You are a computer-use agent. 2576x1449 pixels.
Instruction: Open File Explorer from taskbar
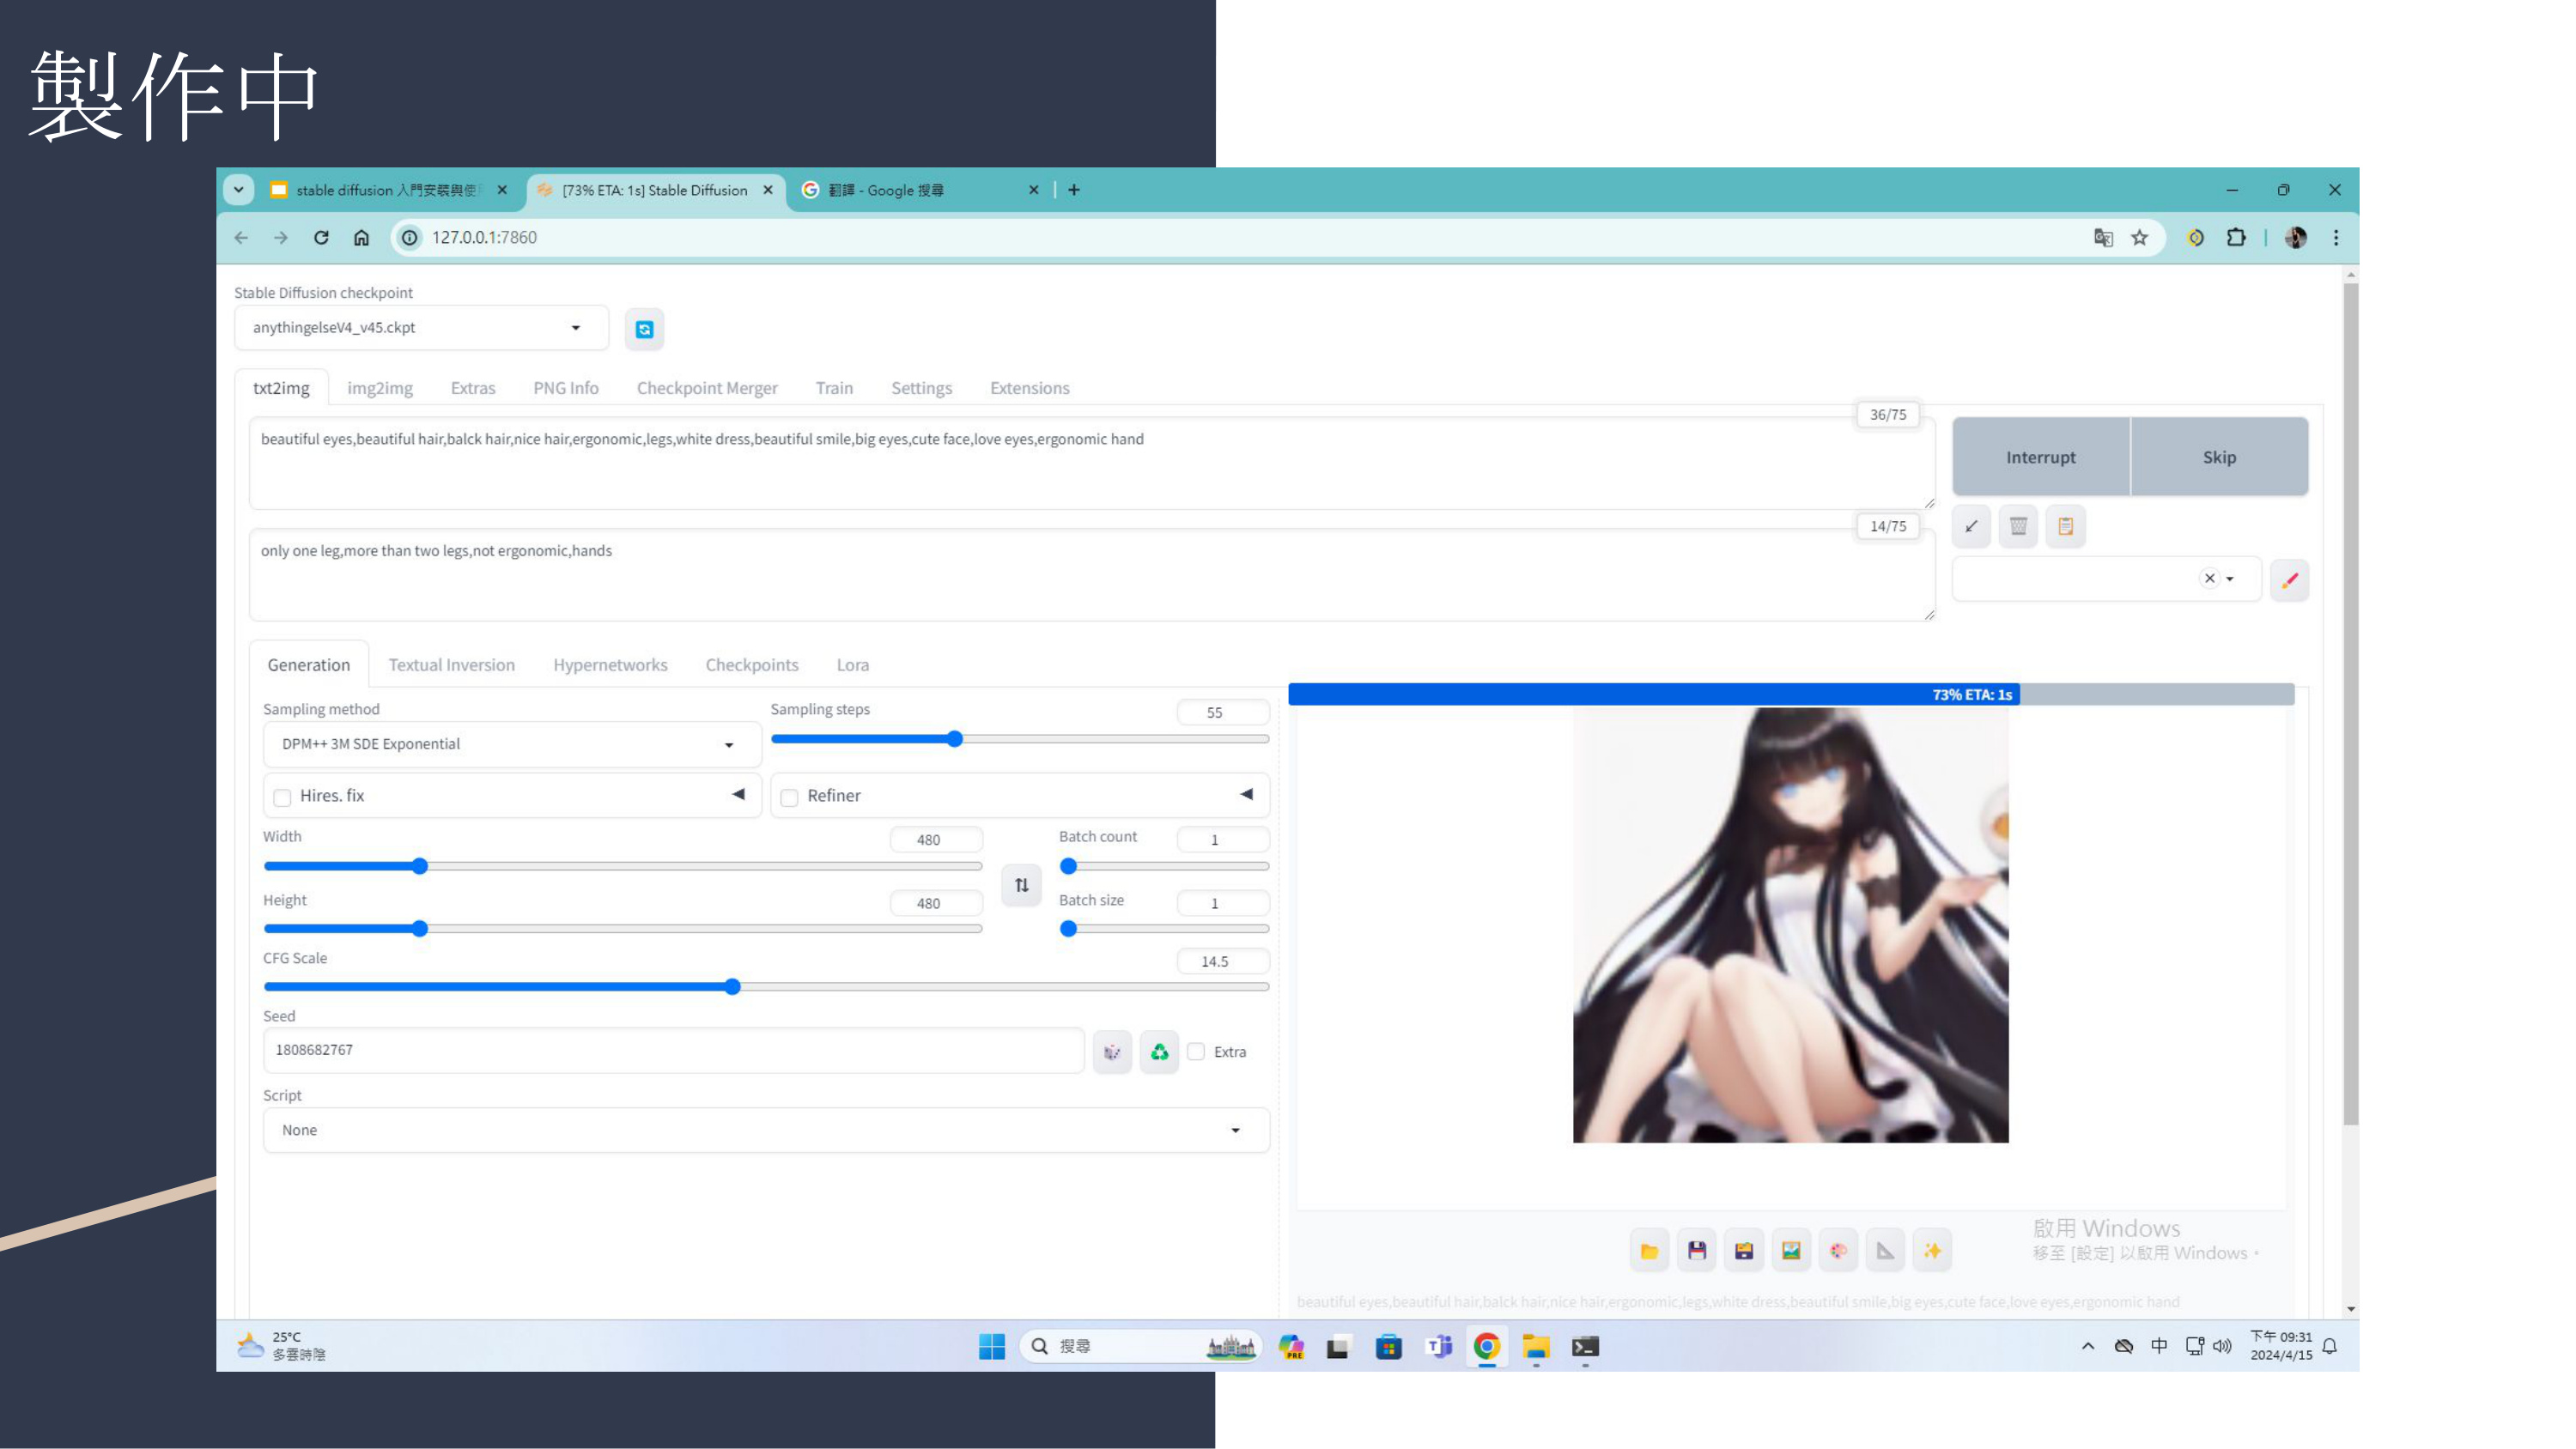coord(1536,1347)
